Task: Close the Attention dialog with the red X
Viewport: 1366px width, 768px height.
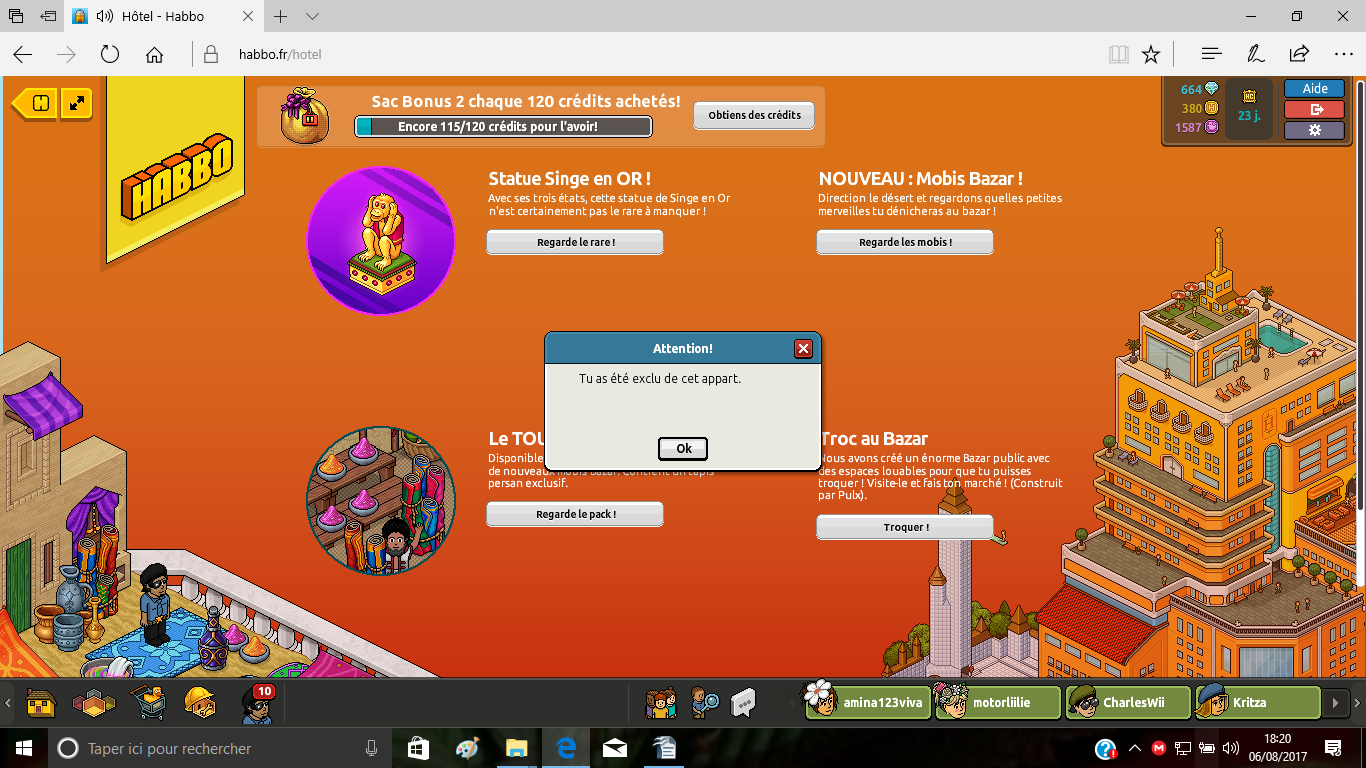Action: click(x=803, y=349)
